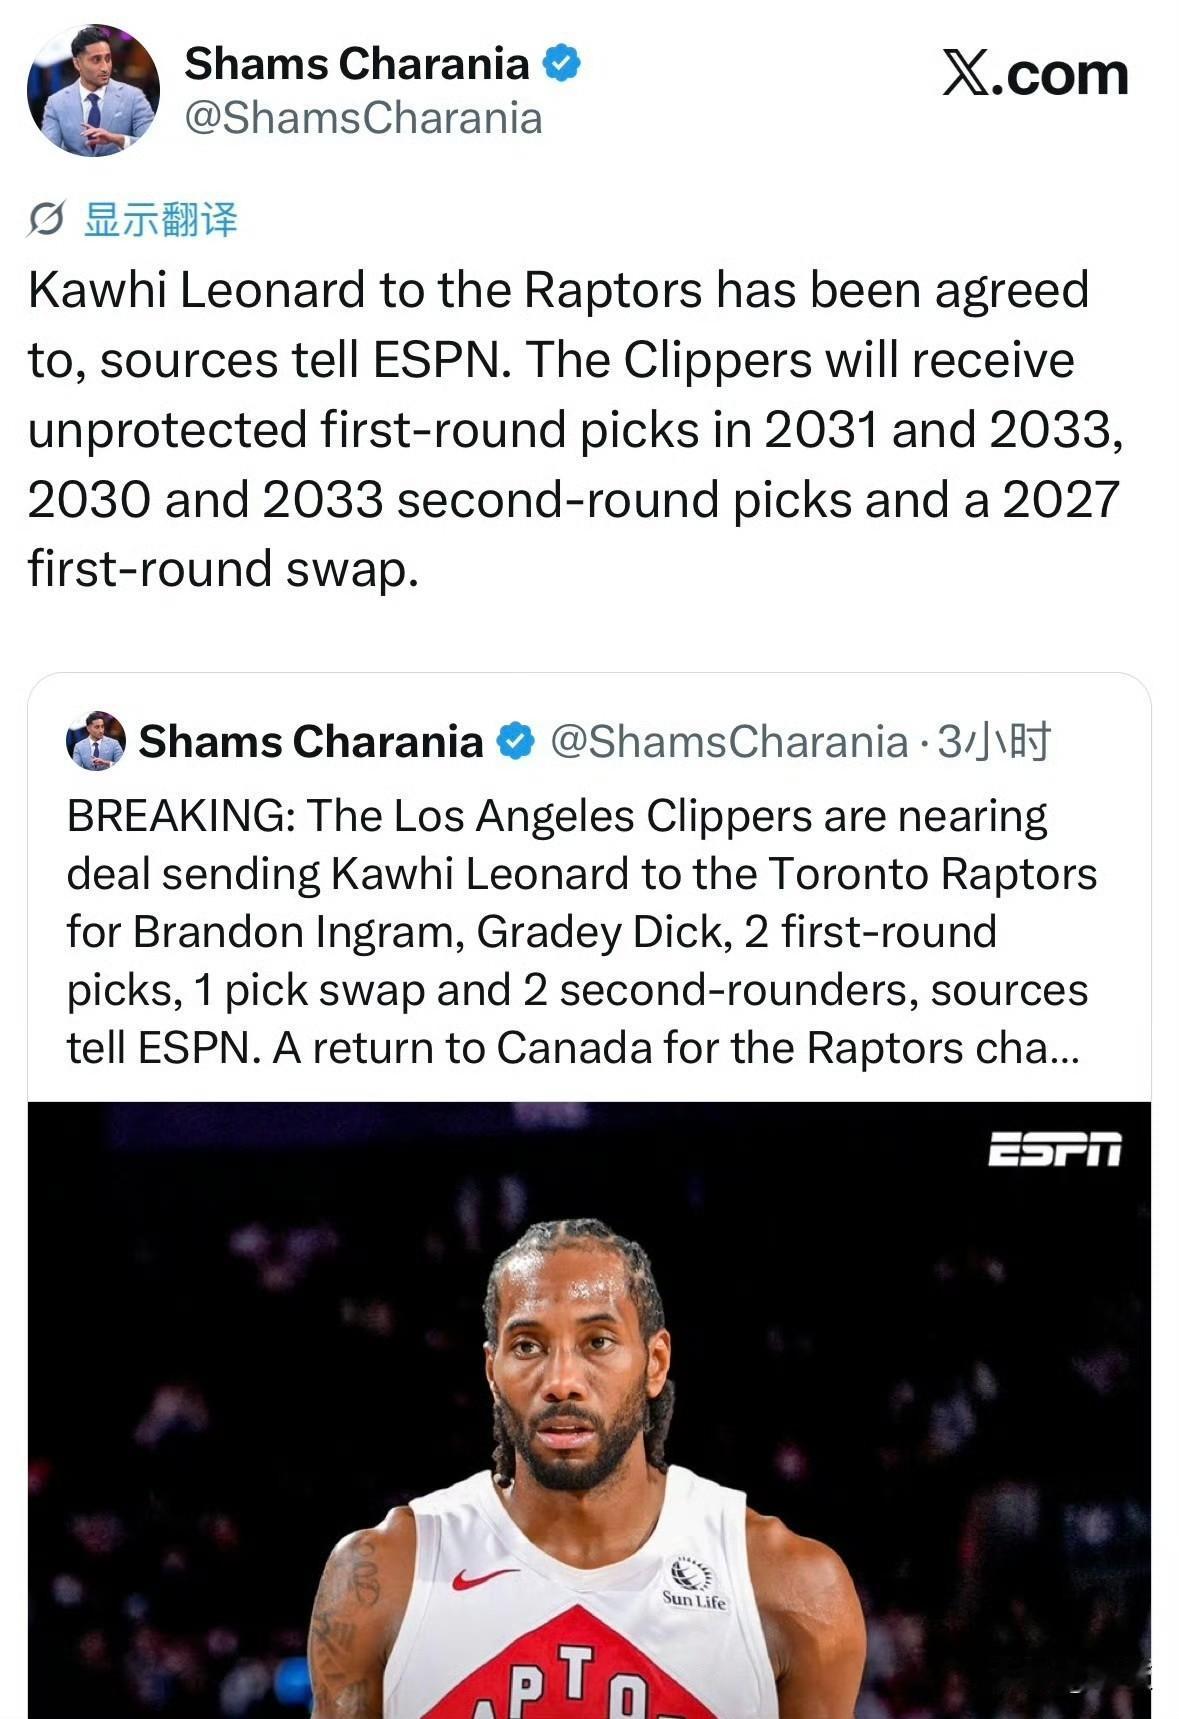This screenshot has height=1719, width=1179.
Task: Open quoted tweet author name Shams Charania
Action: point(311,741)
